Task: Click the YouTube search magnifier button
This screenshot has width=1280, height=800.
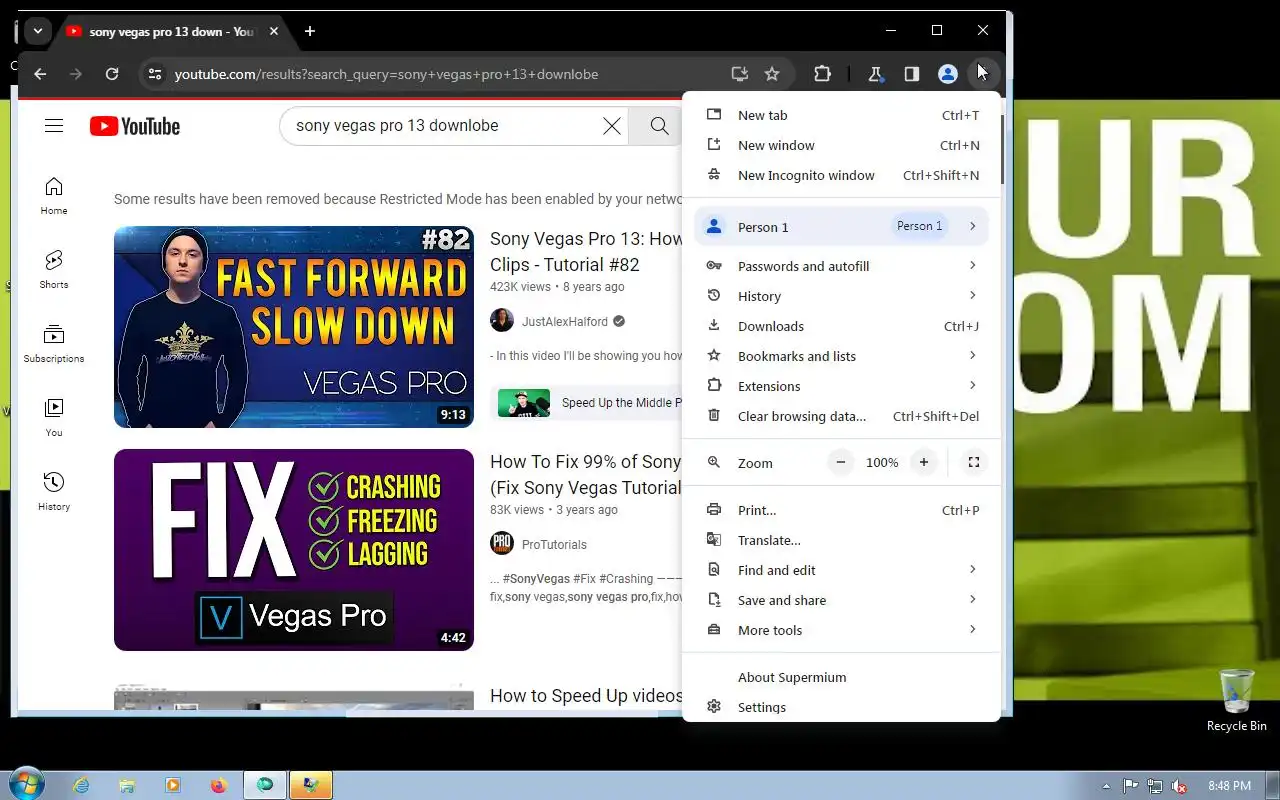Action: (658, 126)
